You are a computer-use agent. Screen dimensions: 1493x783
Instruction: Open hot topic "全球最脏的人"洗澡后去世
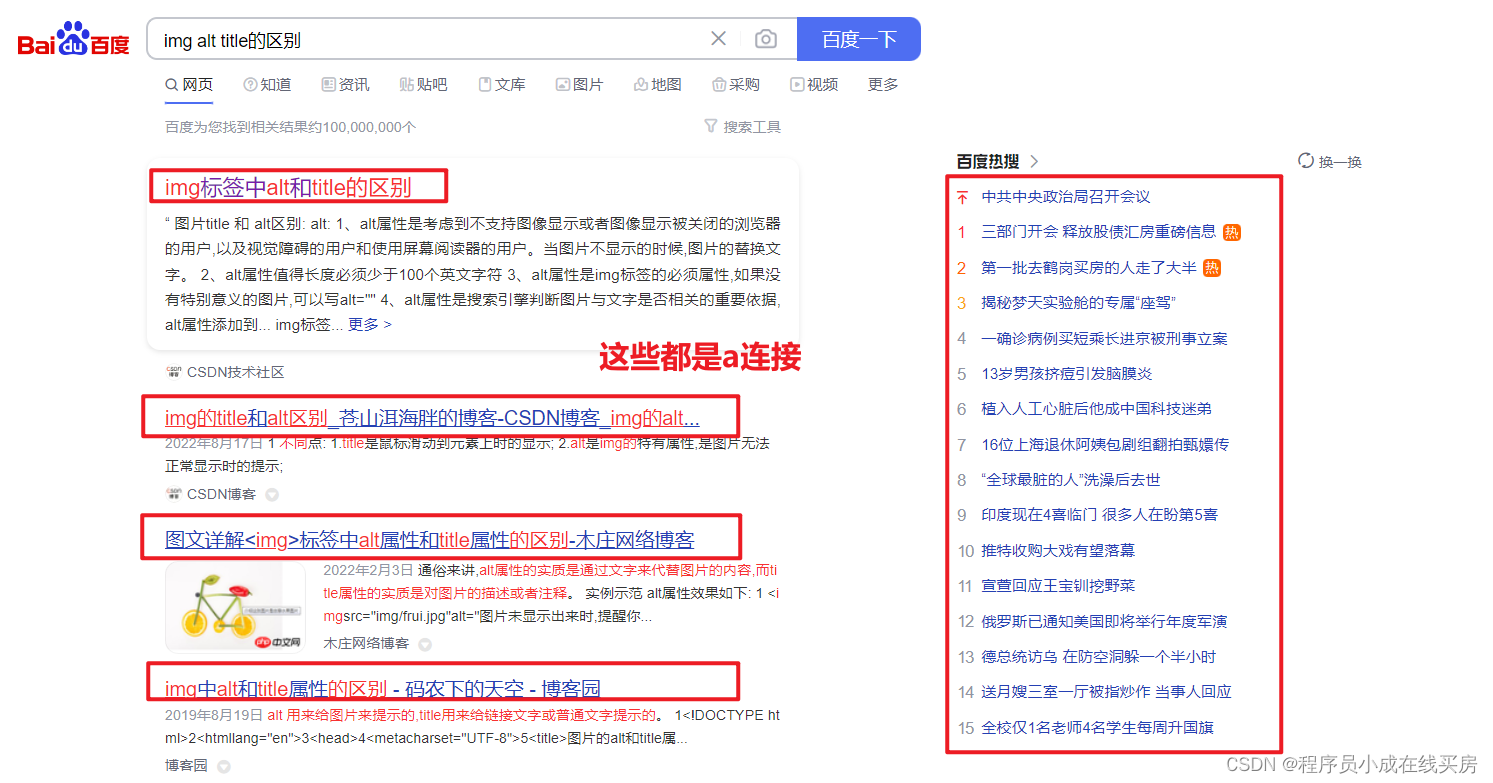click(1071, 480)
